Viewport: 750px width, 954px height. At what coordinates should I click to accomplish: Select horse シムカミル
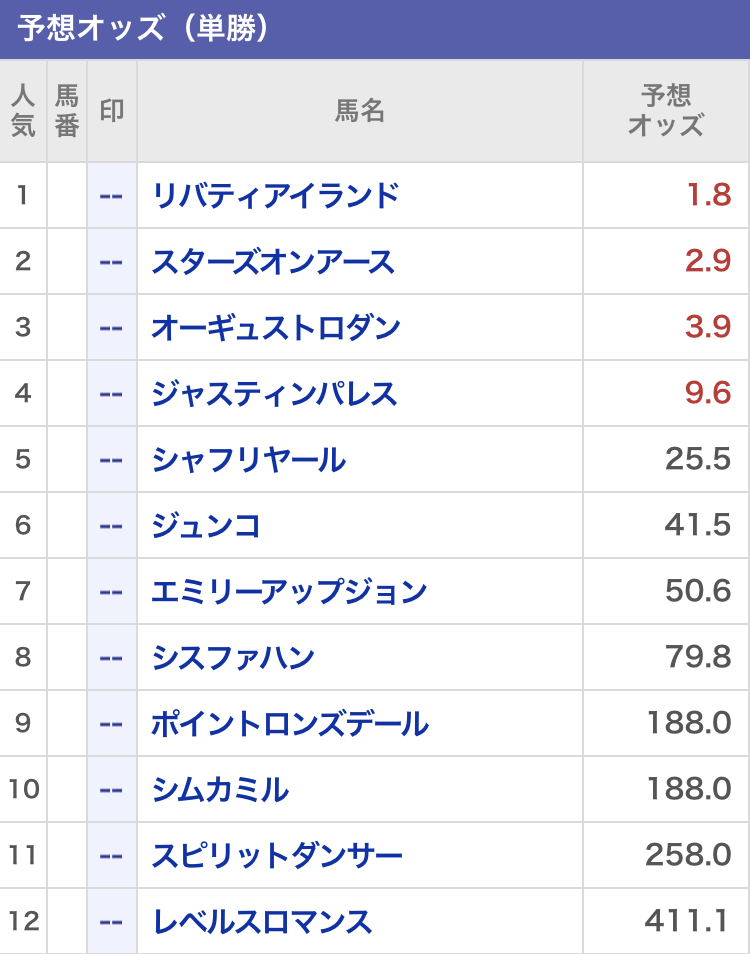(220, 789)
